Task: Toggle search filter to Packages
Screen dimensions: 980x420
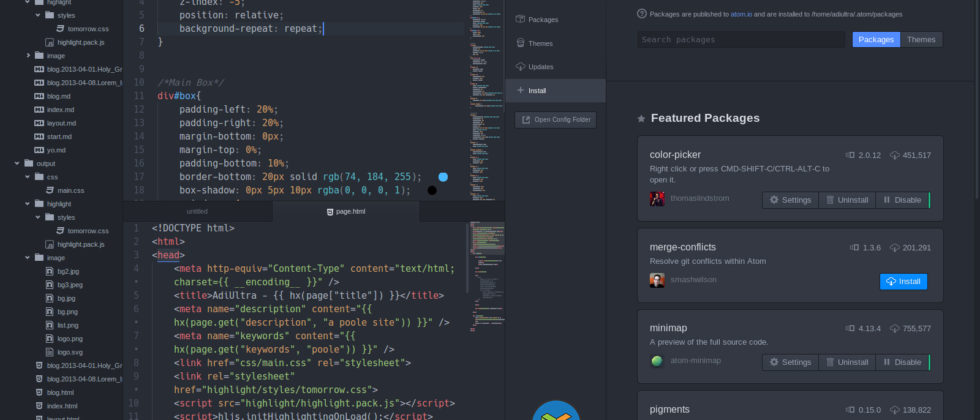Action: 876,39
